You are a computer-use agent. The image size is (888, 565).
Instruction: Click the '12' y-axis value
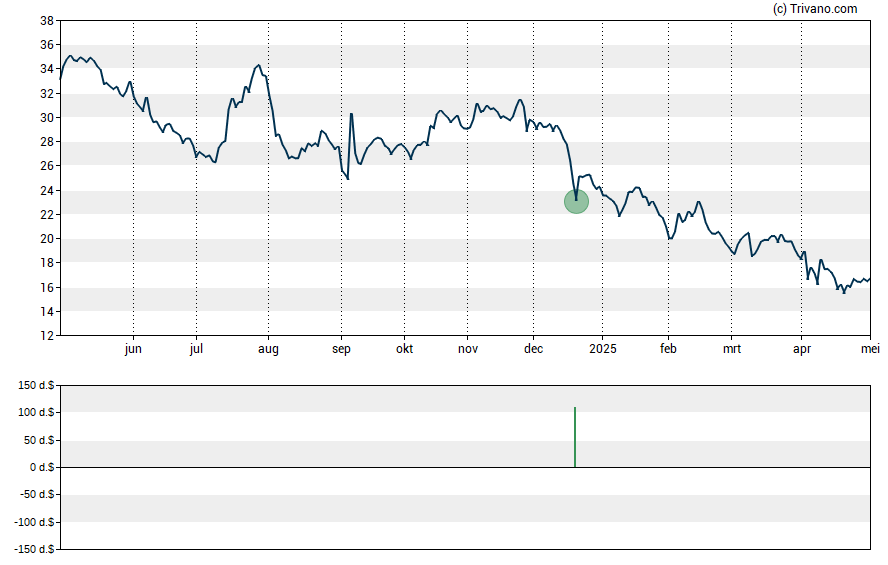point(47,336)
